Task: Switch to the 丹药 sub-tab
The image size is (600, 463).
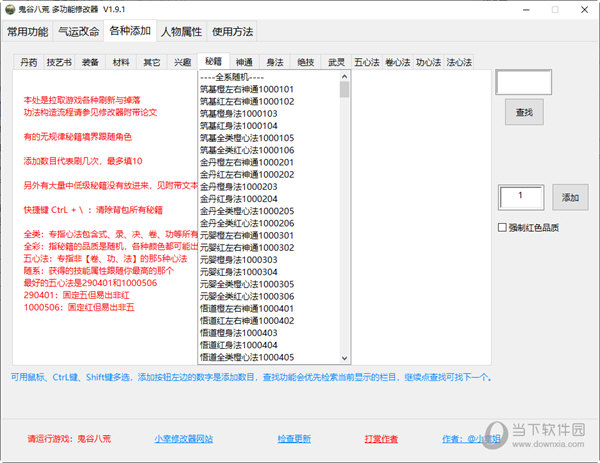Action: (x=30, y=62)
